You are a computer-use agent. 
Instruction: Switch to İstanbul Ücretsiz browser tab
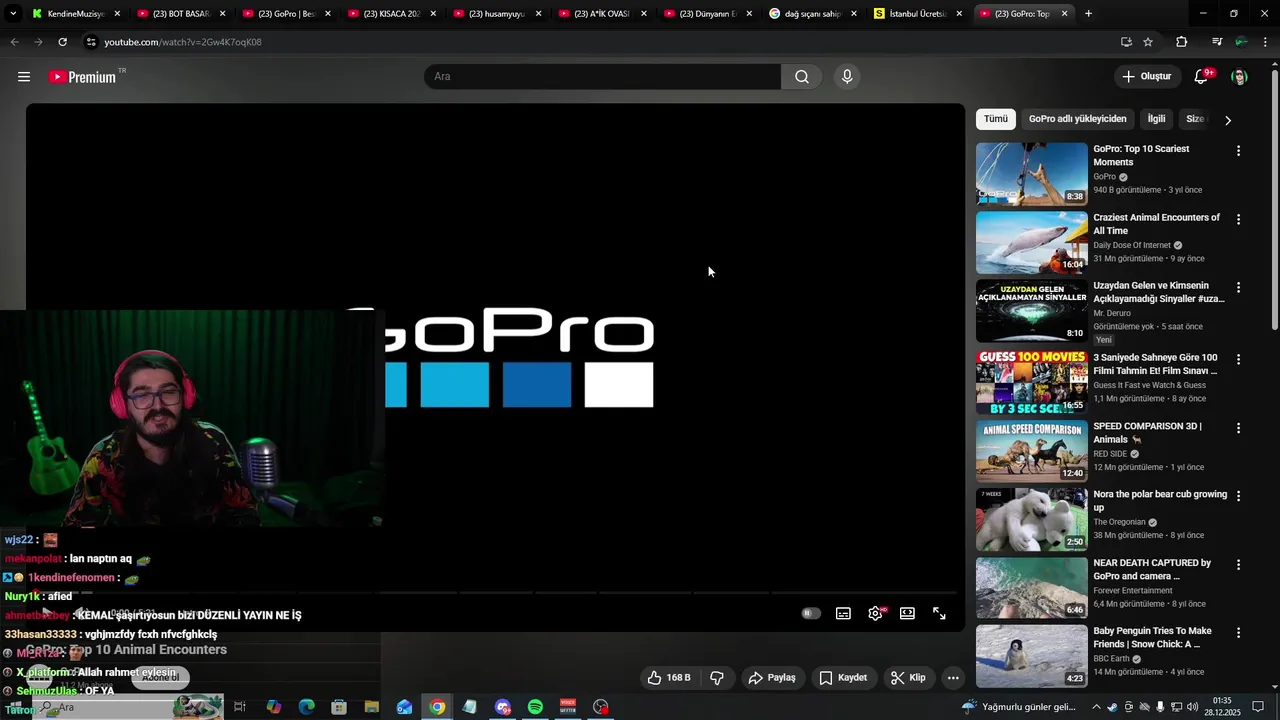pyautogui.click(x=918, y=14)
